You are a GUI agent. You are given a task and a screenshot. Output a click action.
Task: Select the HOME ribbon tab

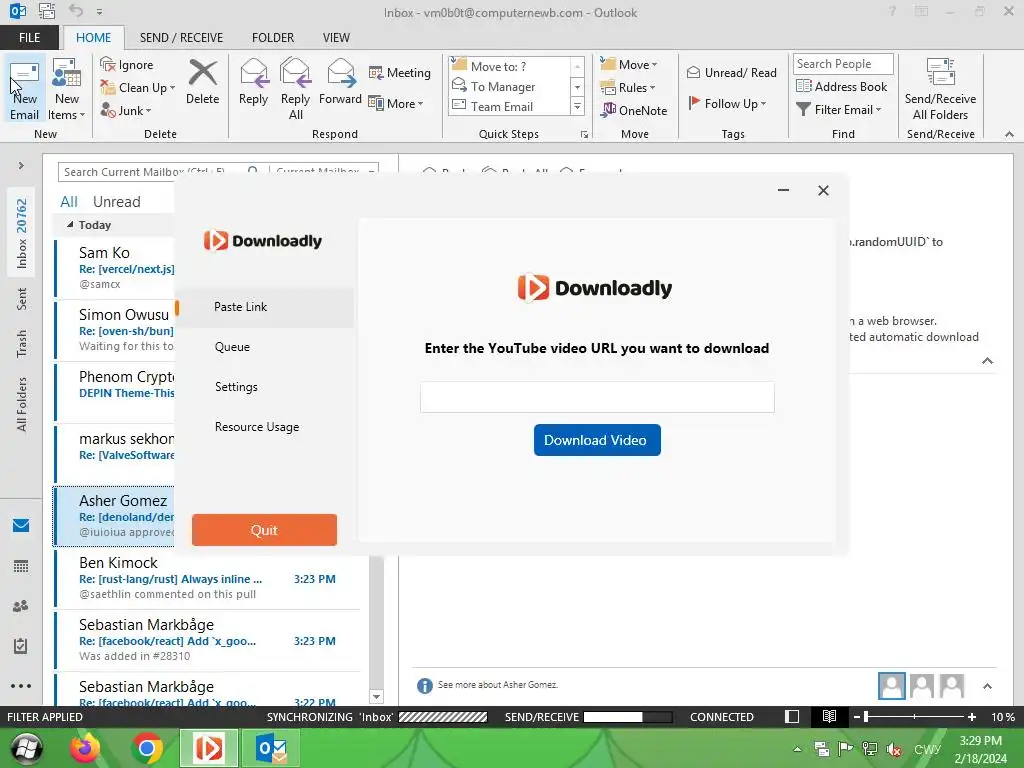pyautogui.click(x=93, y=37)
